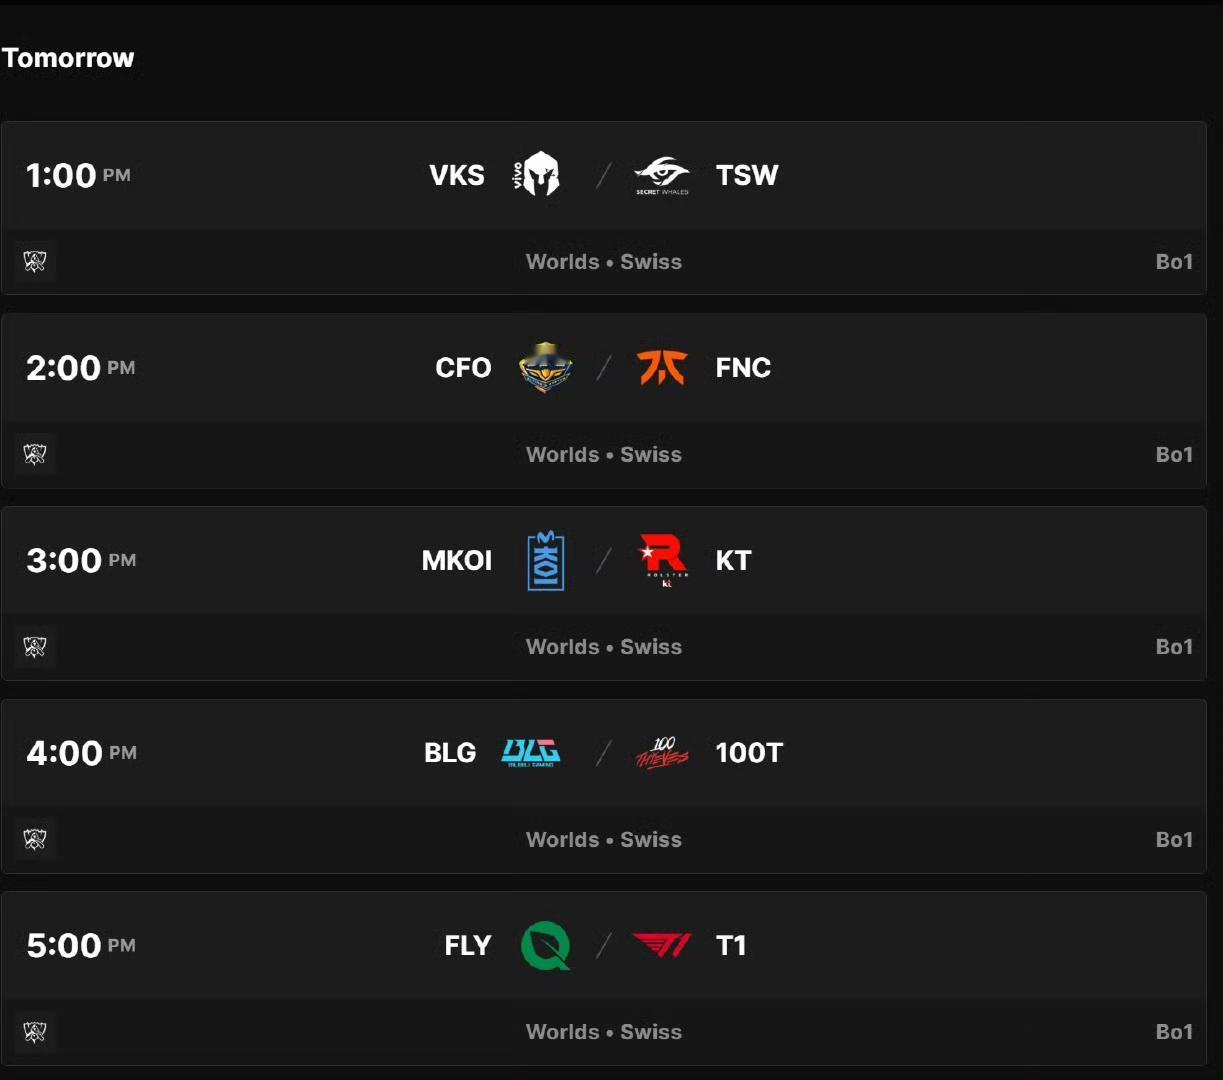Click the Bilibili Gaming BLG logo
1223x1080 pixels.
pos(531,753)
